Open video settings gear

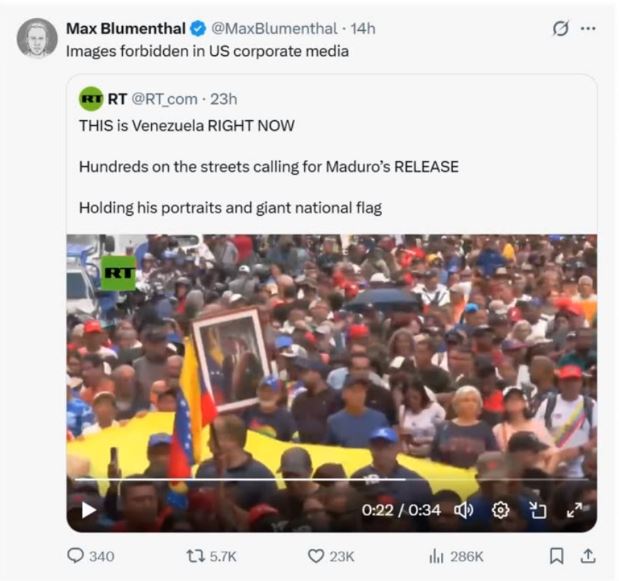pos(500,510)
